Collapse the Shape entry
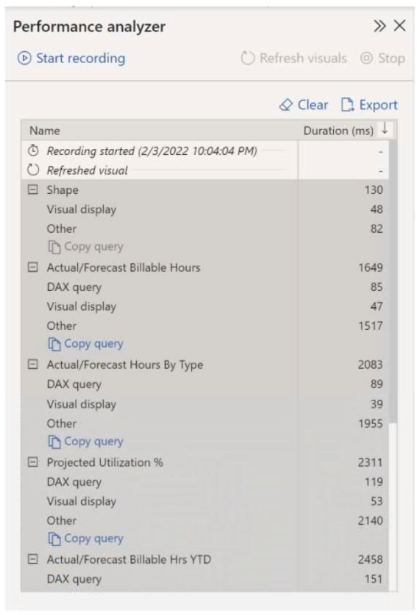This screenshot has height=615, width=417. click(x=33, y=190)
